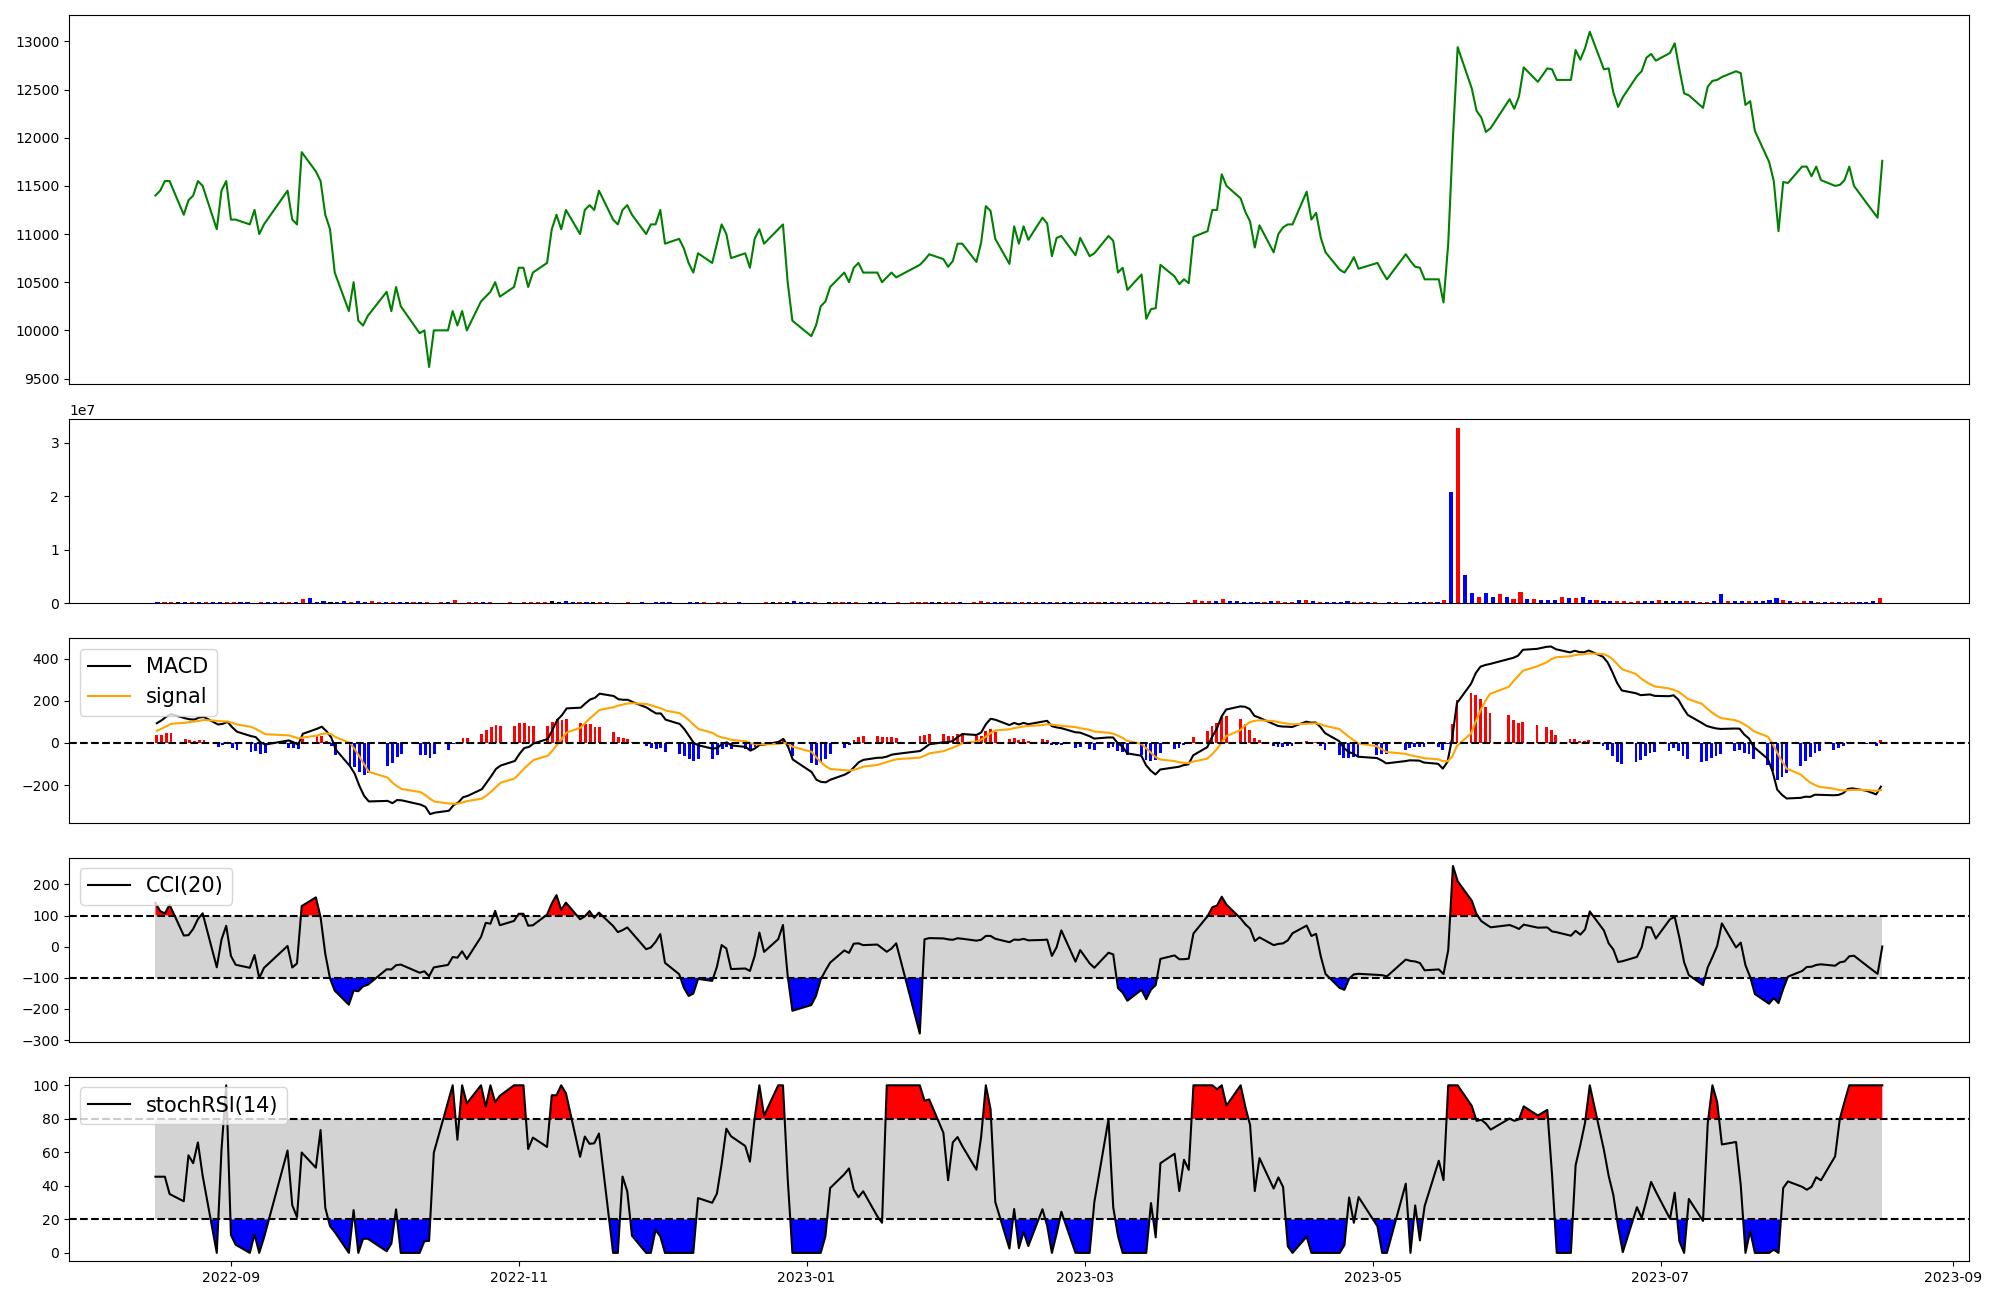This screenshot has width=2000, height=1300.
Task: Click the black MACD line swatch in legend
Action: click(108, 666)
